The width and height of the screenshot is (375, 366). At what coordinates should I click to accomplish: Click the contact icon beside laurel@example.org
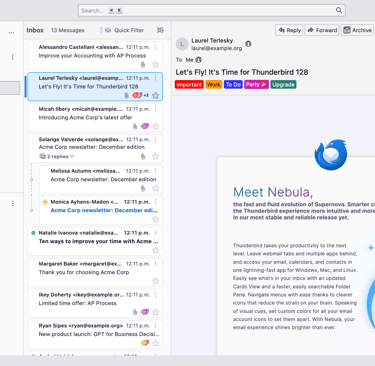coord(248,44)
